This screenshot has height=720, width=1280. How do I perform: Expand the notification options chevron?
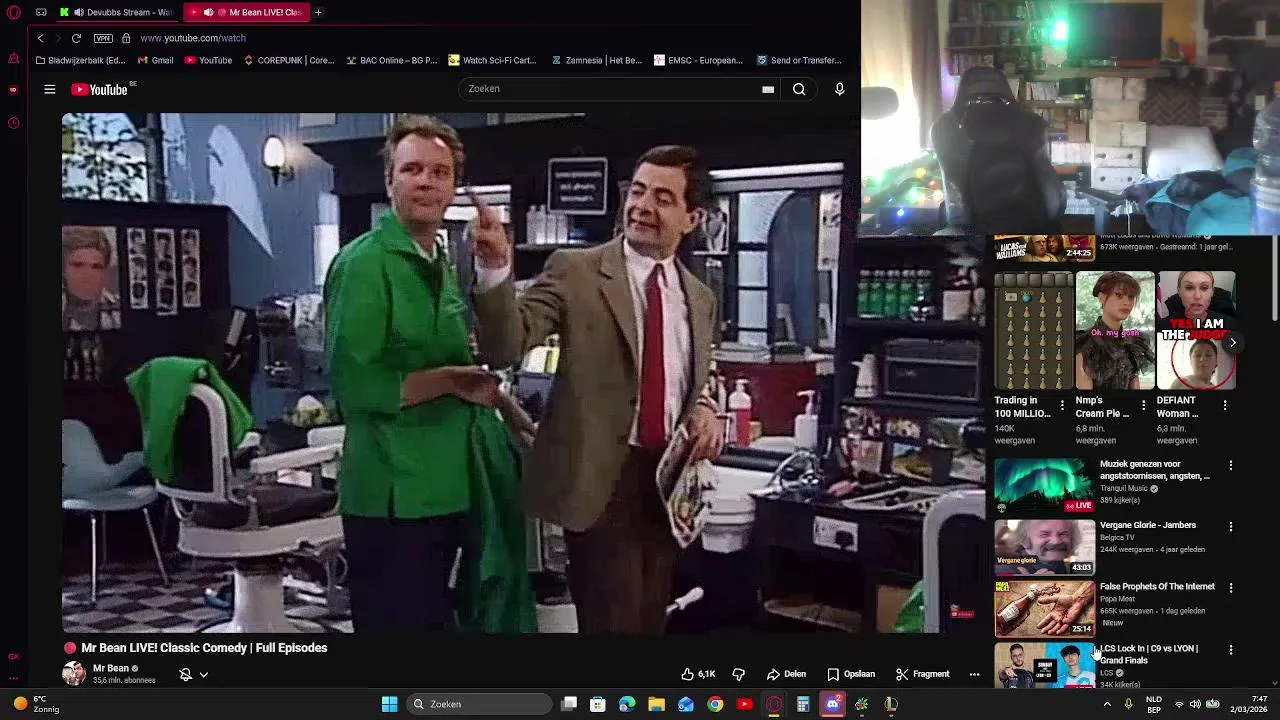coord(203,674)
